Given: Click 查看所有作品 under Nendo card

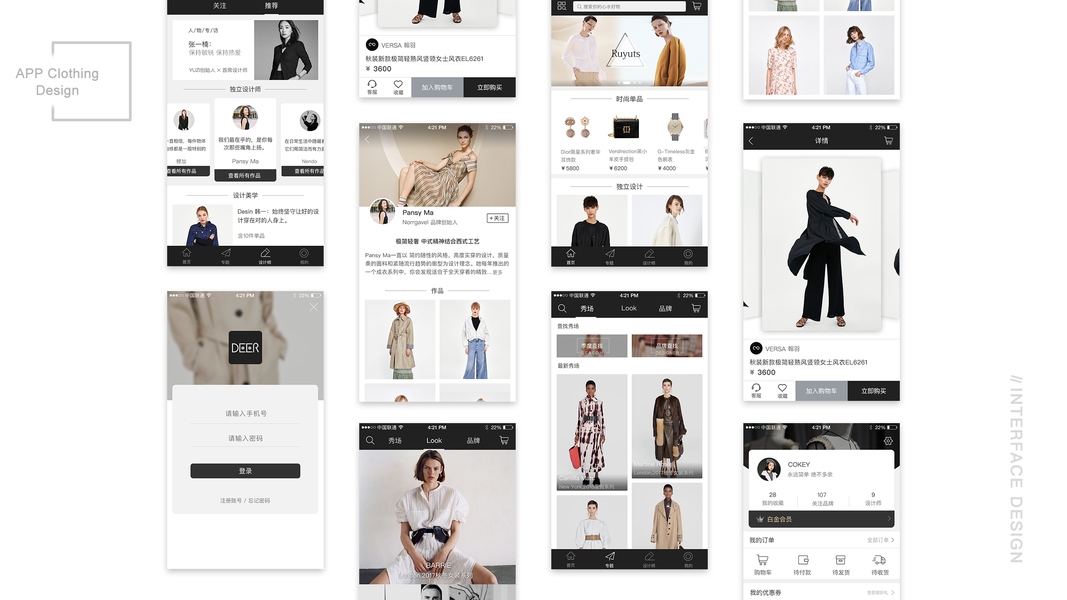Looking at the screenshot, I should 303,171.
